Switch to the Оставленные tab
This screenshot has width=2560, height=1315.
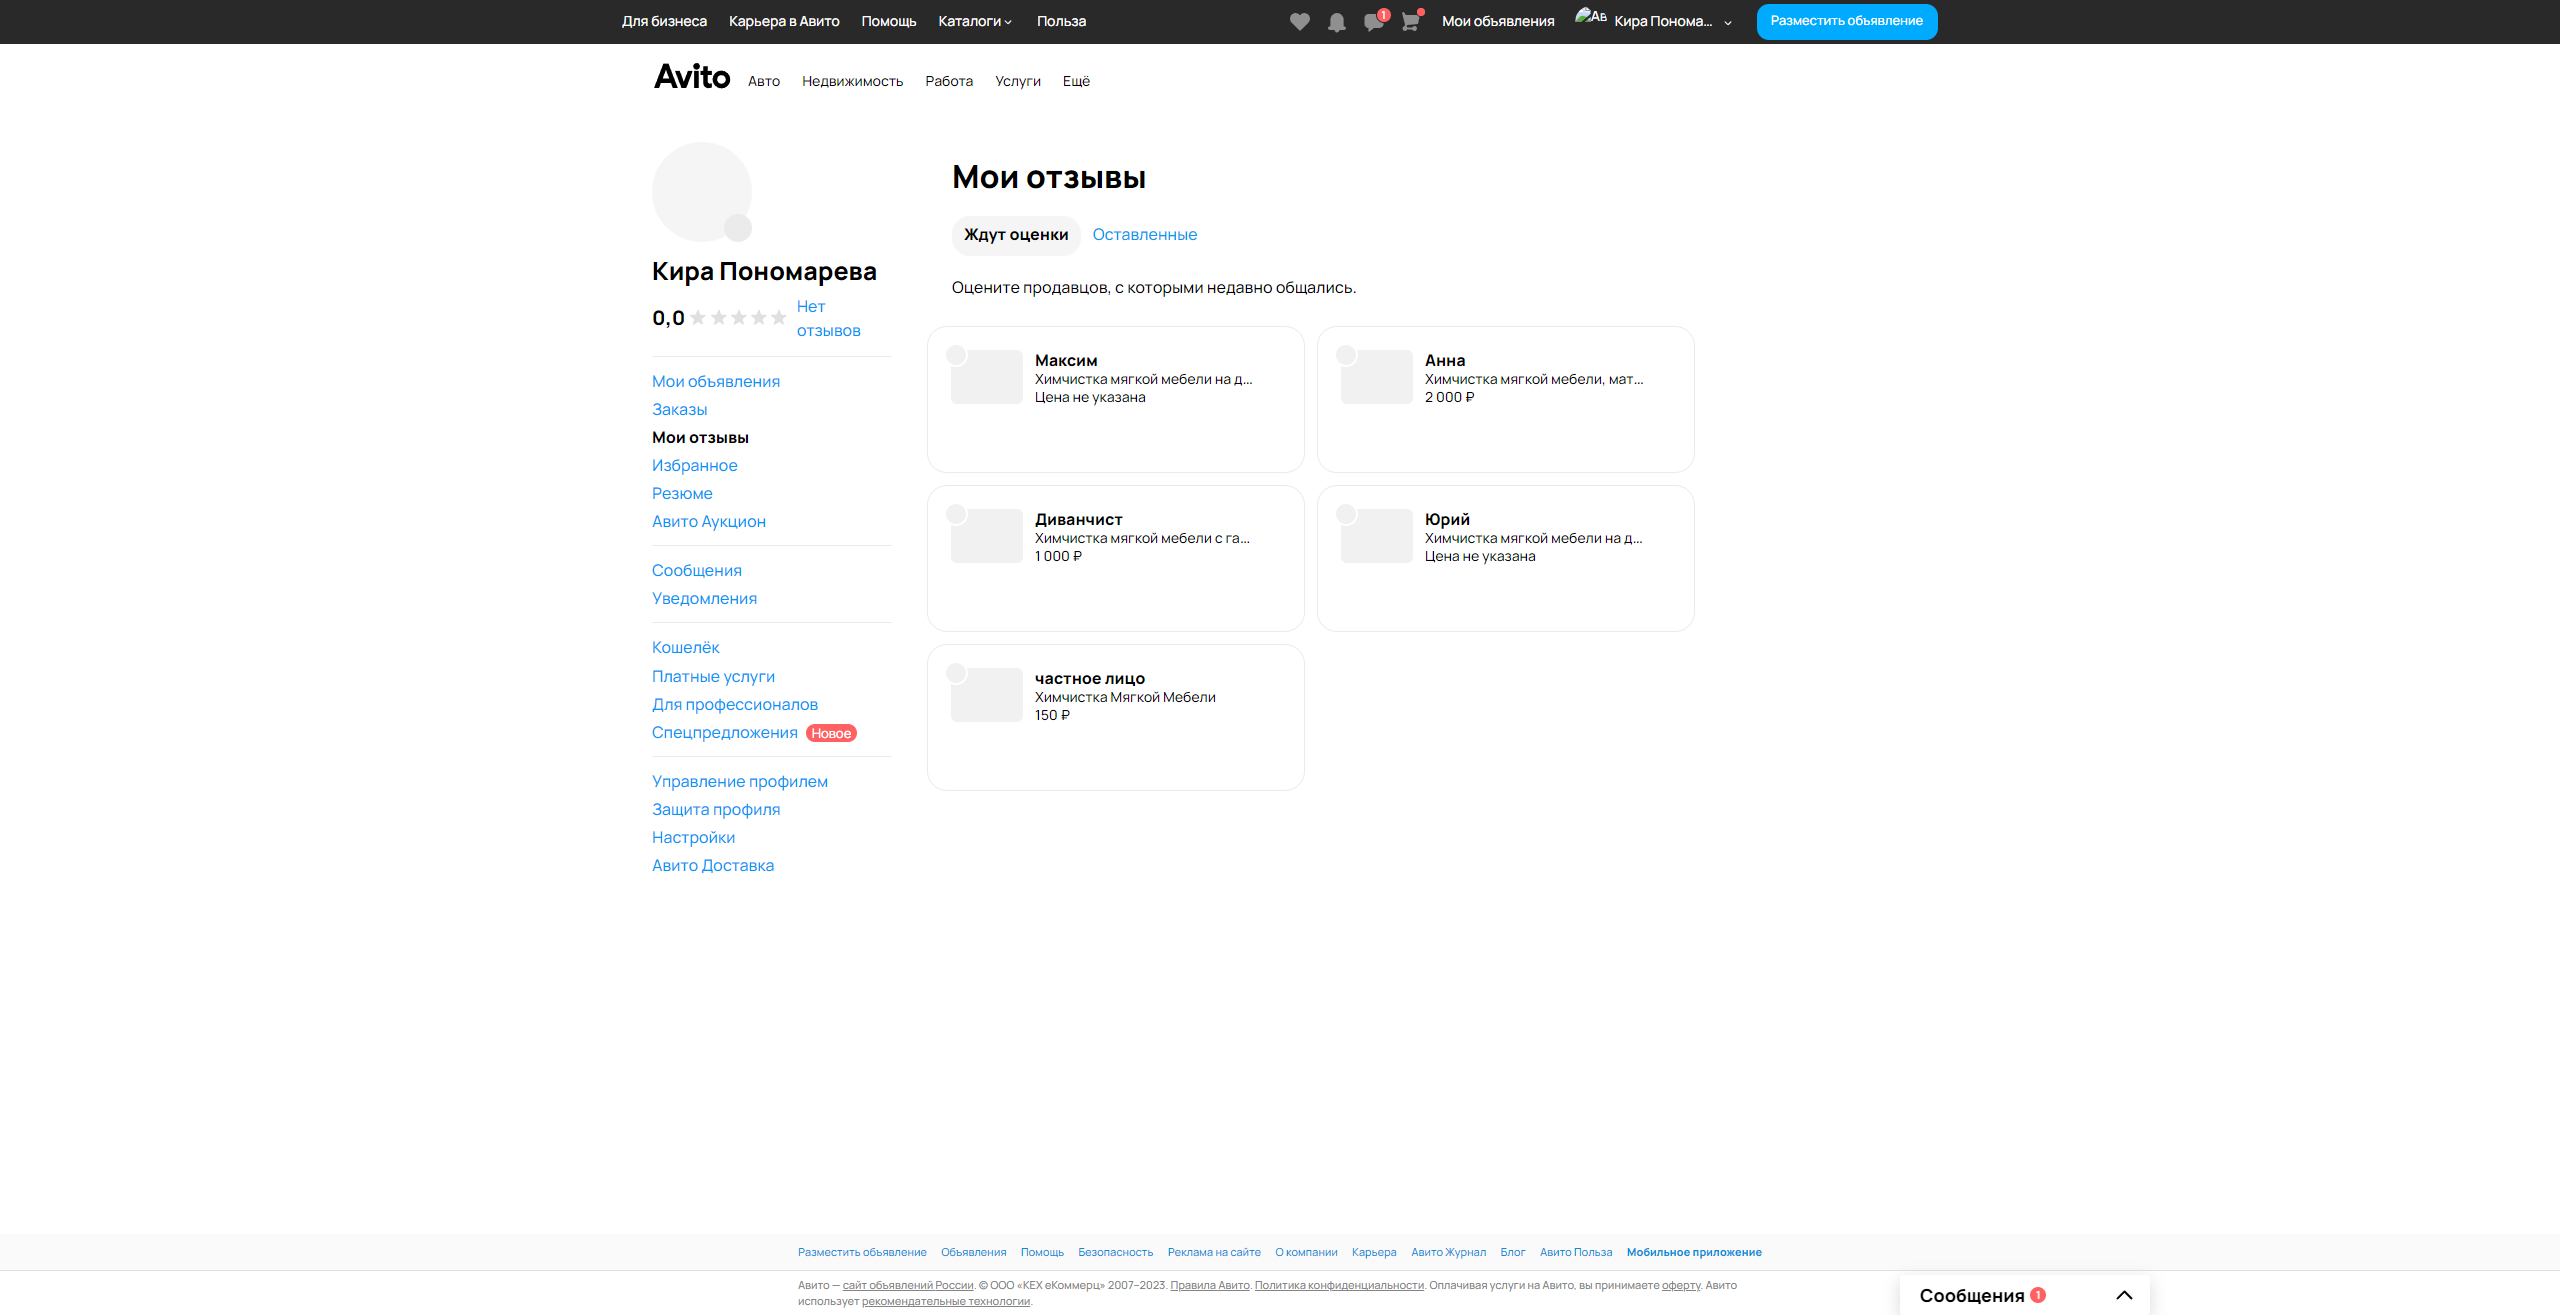click(1144, 235)
